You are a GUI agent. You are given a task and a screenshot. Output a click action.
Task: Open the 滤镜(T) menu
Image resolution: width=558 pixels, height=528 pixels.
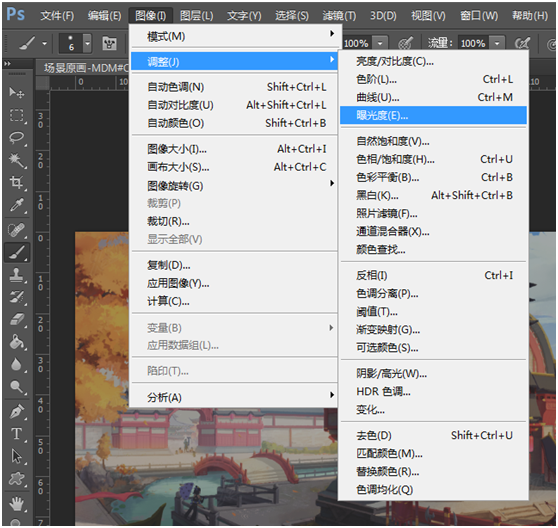pos(339,16)
